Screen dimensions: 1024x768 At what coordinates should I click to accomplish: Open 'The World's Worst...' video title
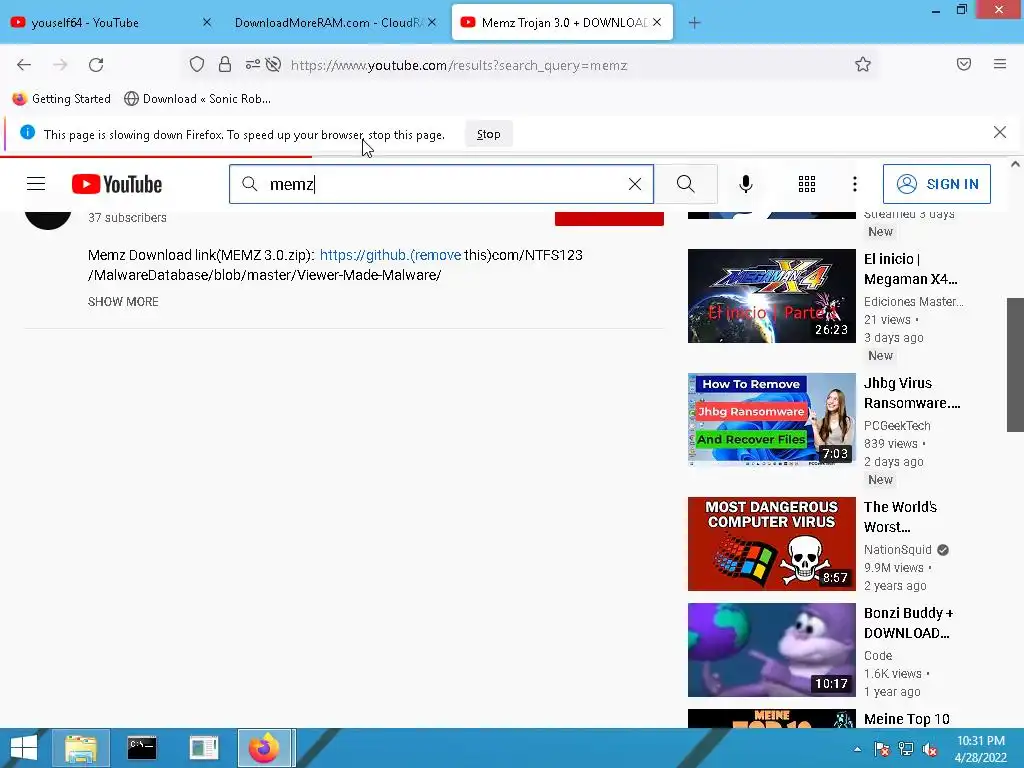(900, 517)
